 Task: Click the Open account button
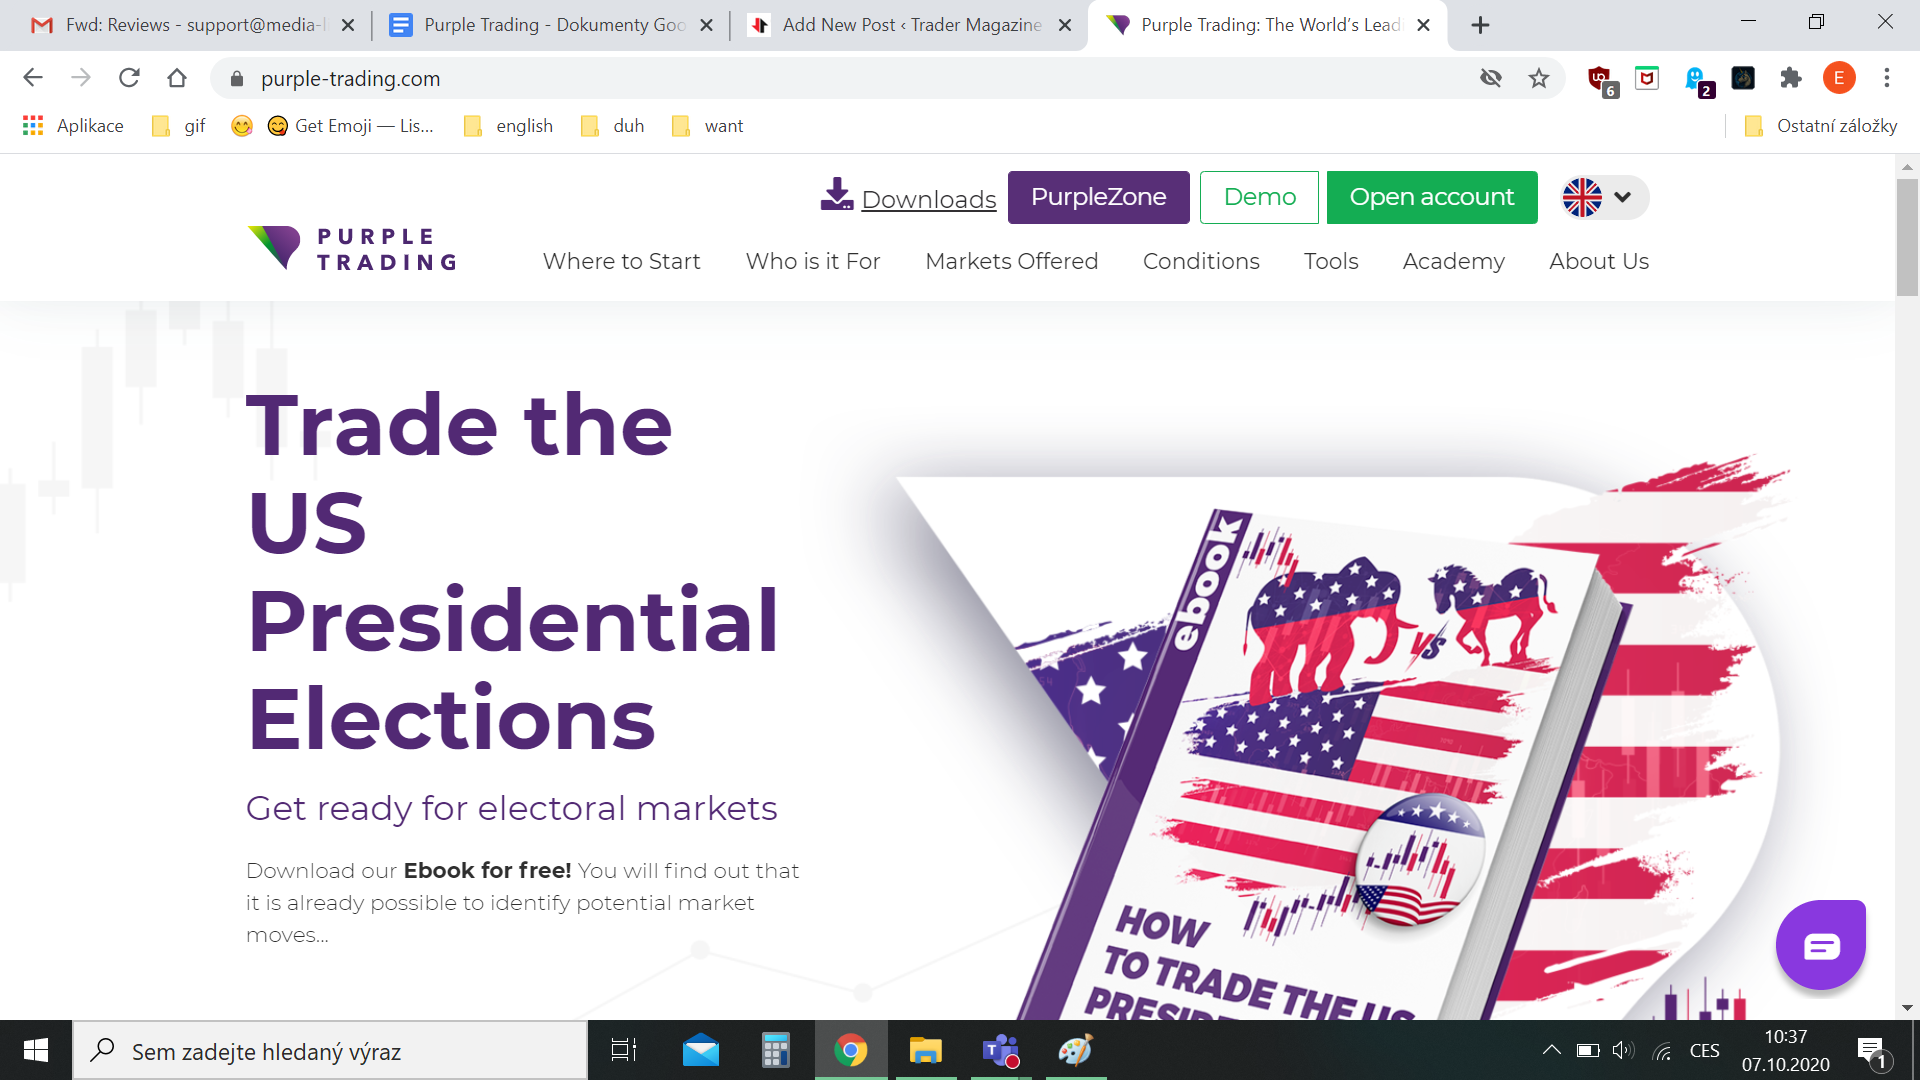click(x=1431, y=197)
